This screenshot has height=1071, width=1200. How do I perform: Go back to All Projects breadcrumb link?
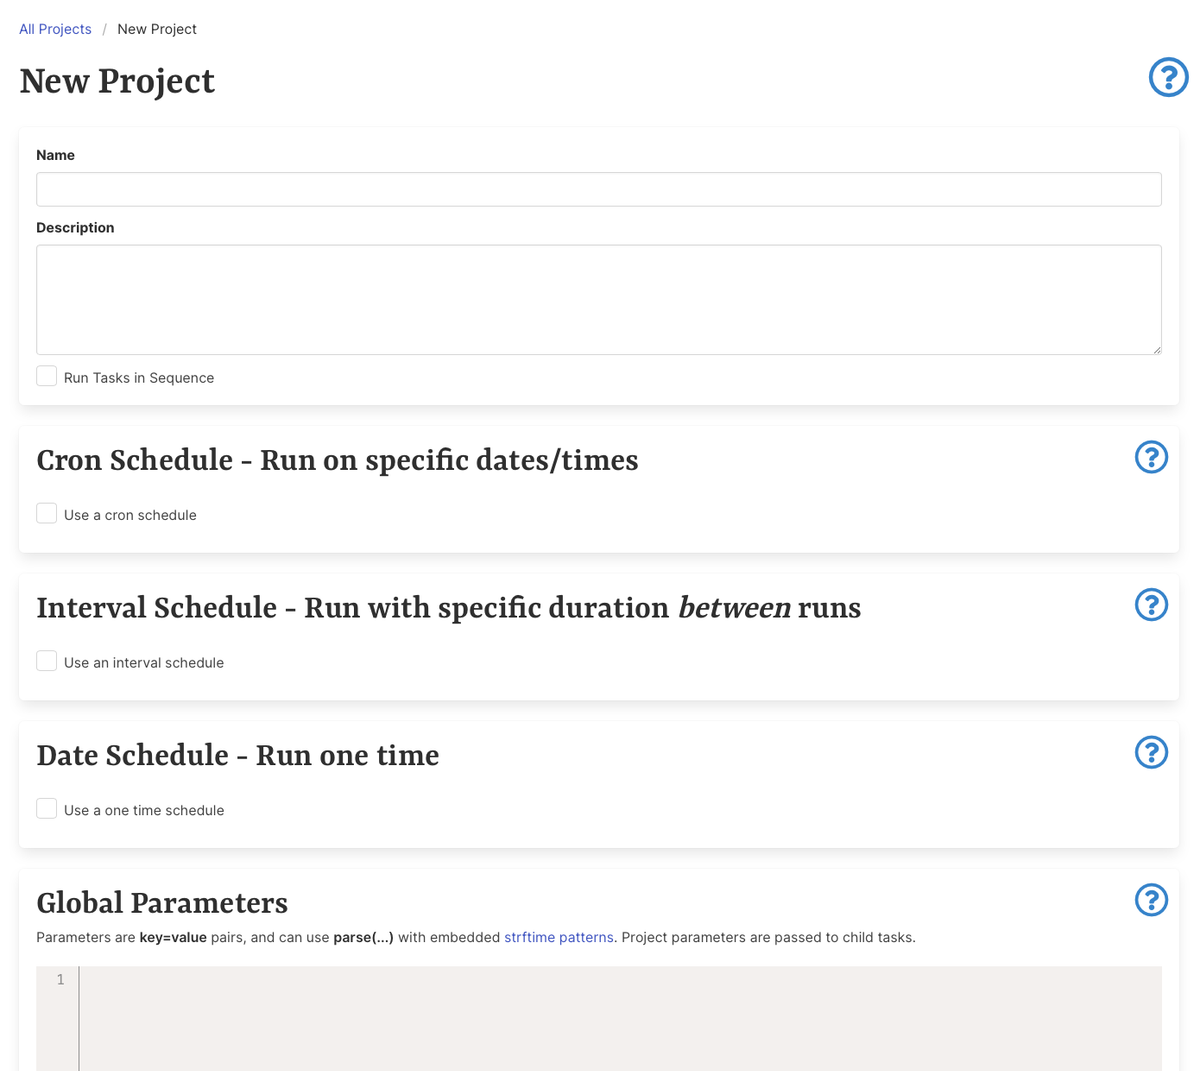(x=55, y=29)
